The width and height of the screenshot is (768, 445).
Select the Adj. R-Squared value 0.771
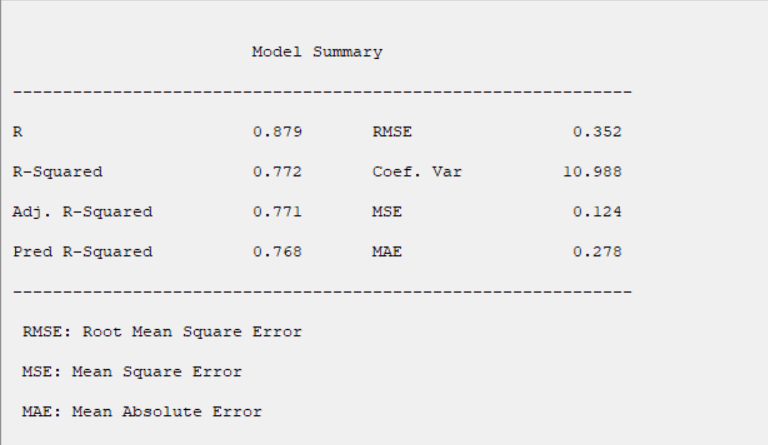278,212
